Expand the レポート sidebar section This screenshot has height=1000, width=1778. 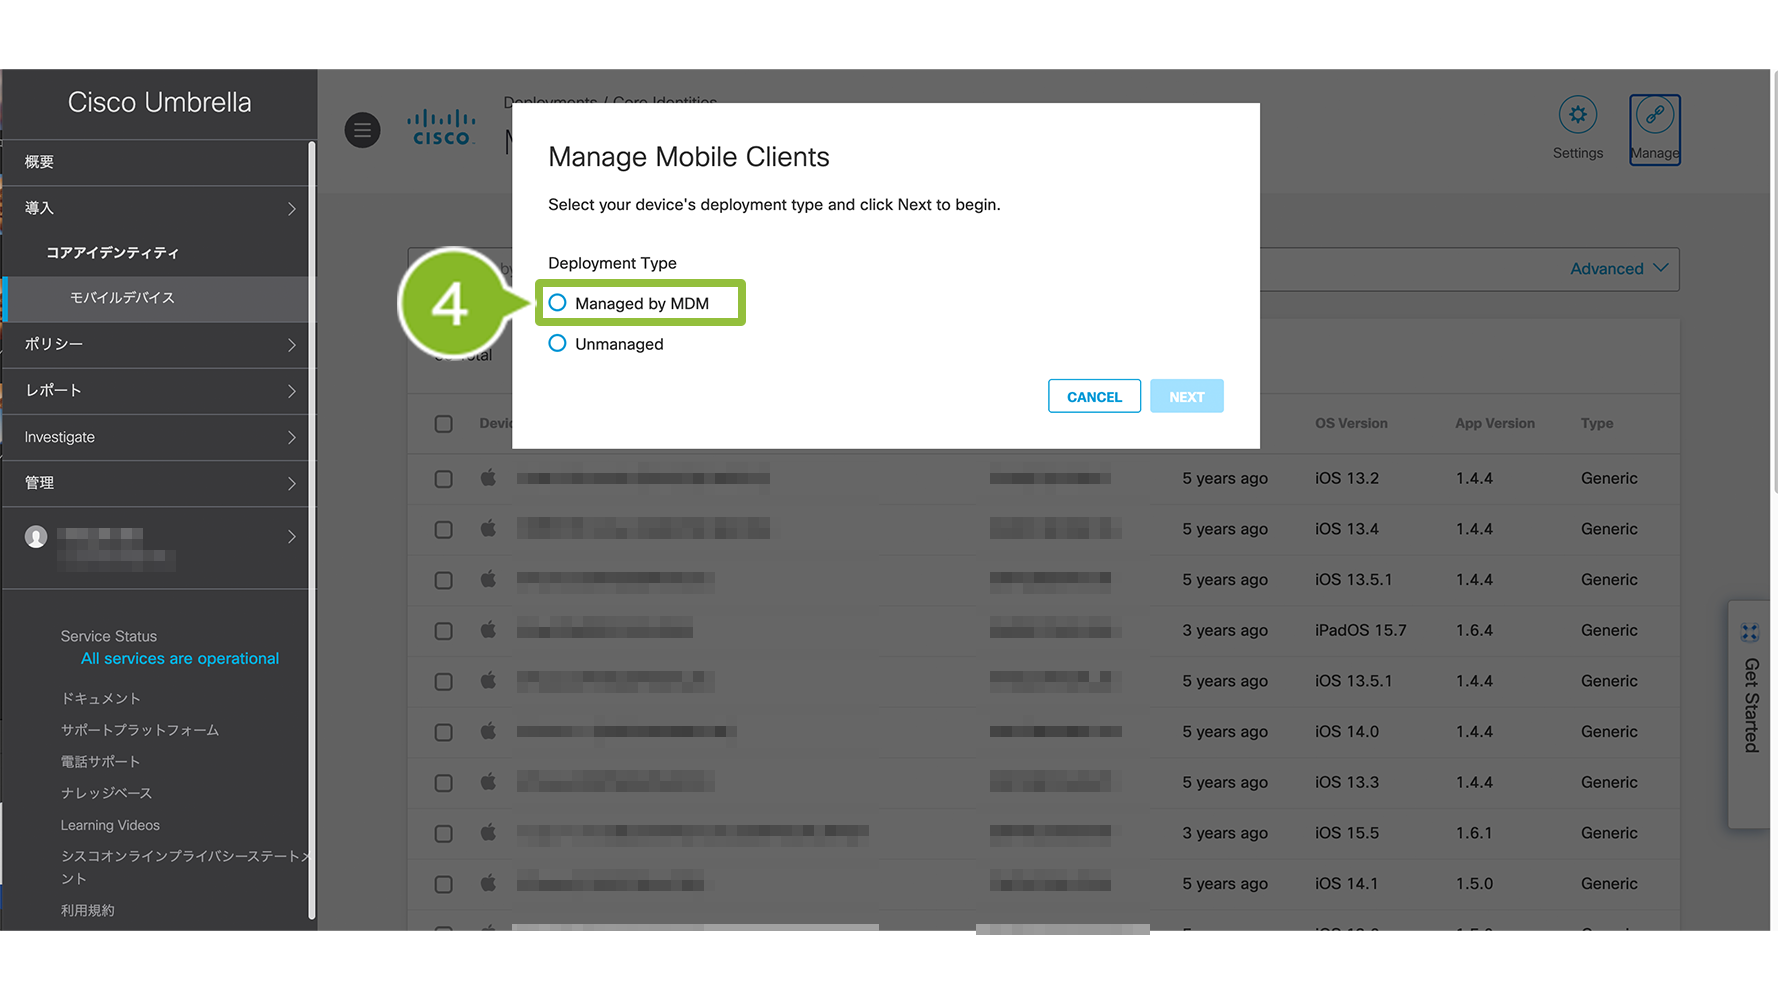tap(158, 391)
